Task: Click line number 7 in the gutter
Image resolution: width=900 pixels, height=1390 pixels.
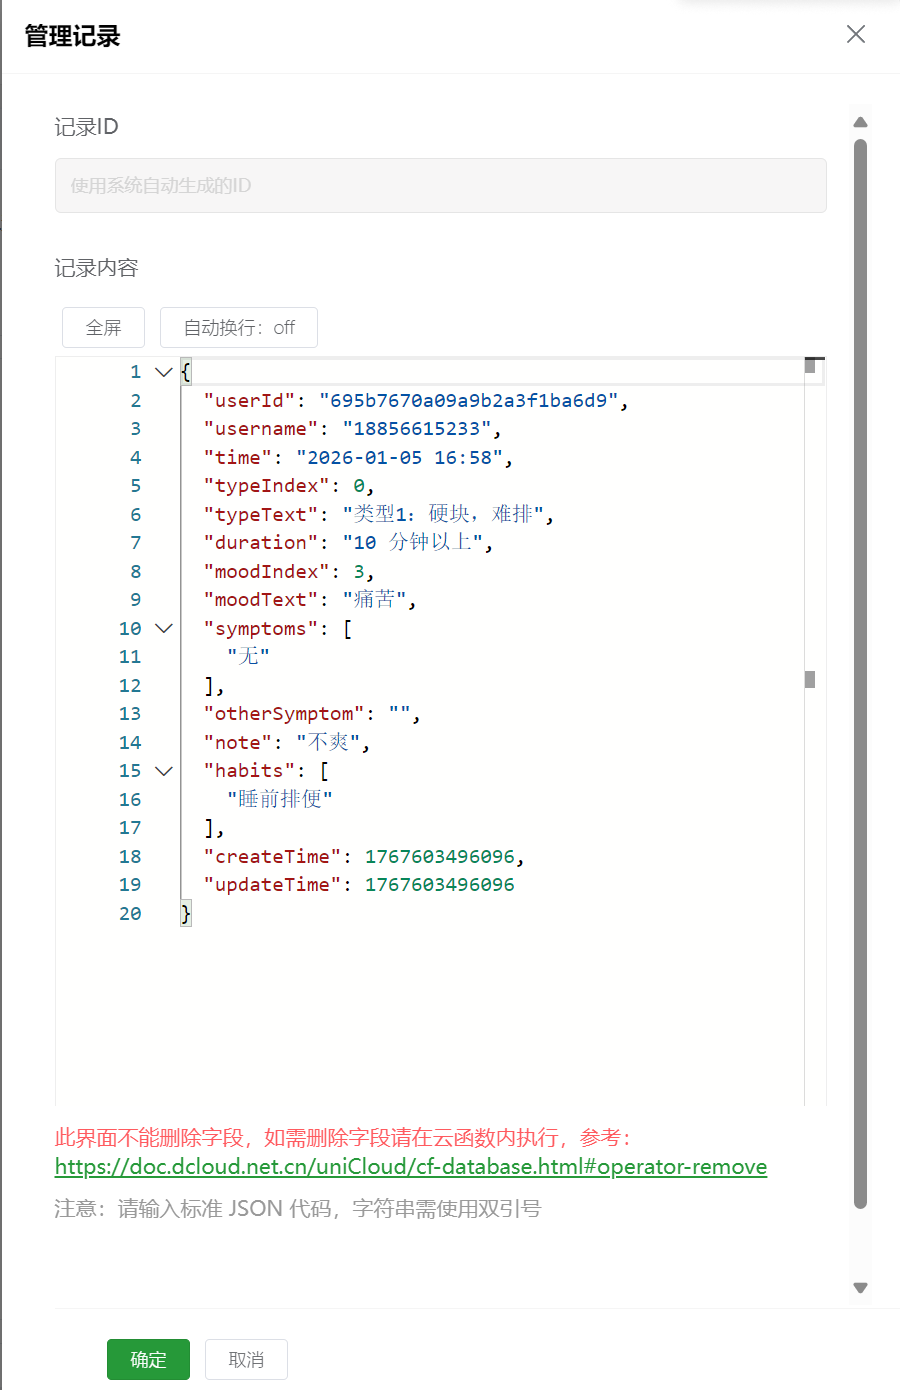Action: pyautogui.click(x=136, y=543)
